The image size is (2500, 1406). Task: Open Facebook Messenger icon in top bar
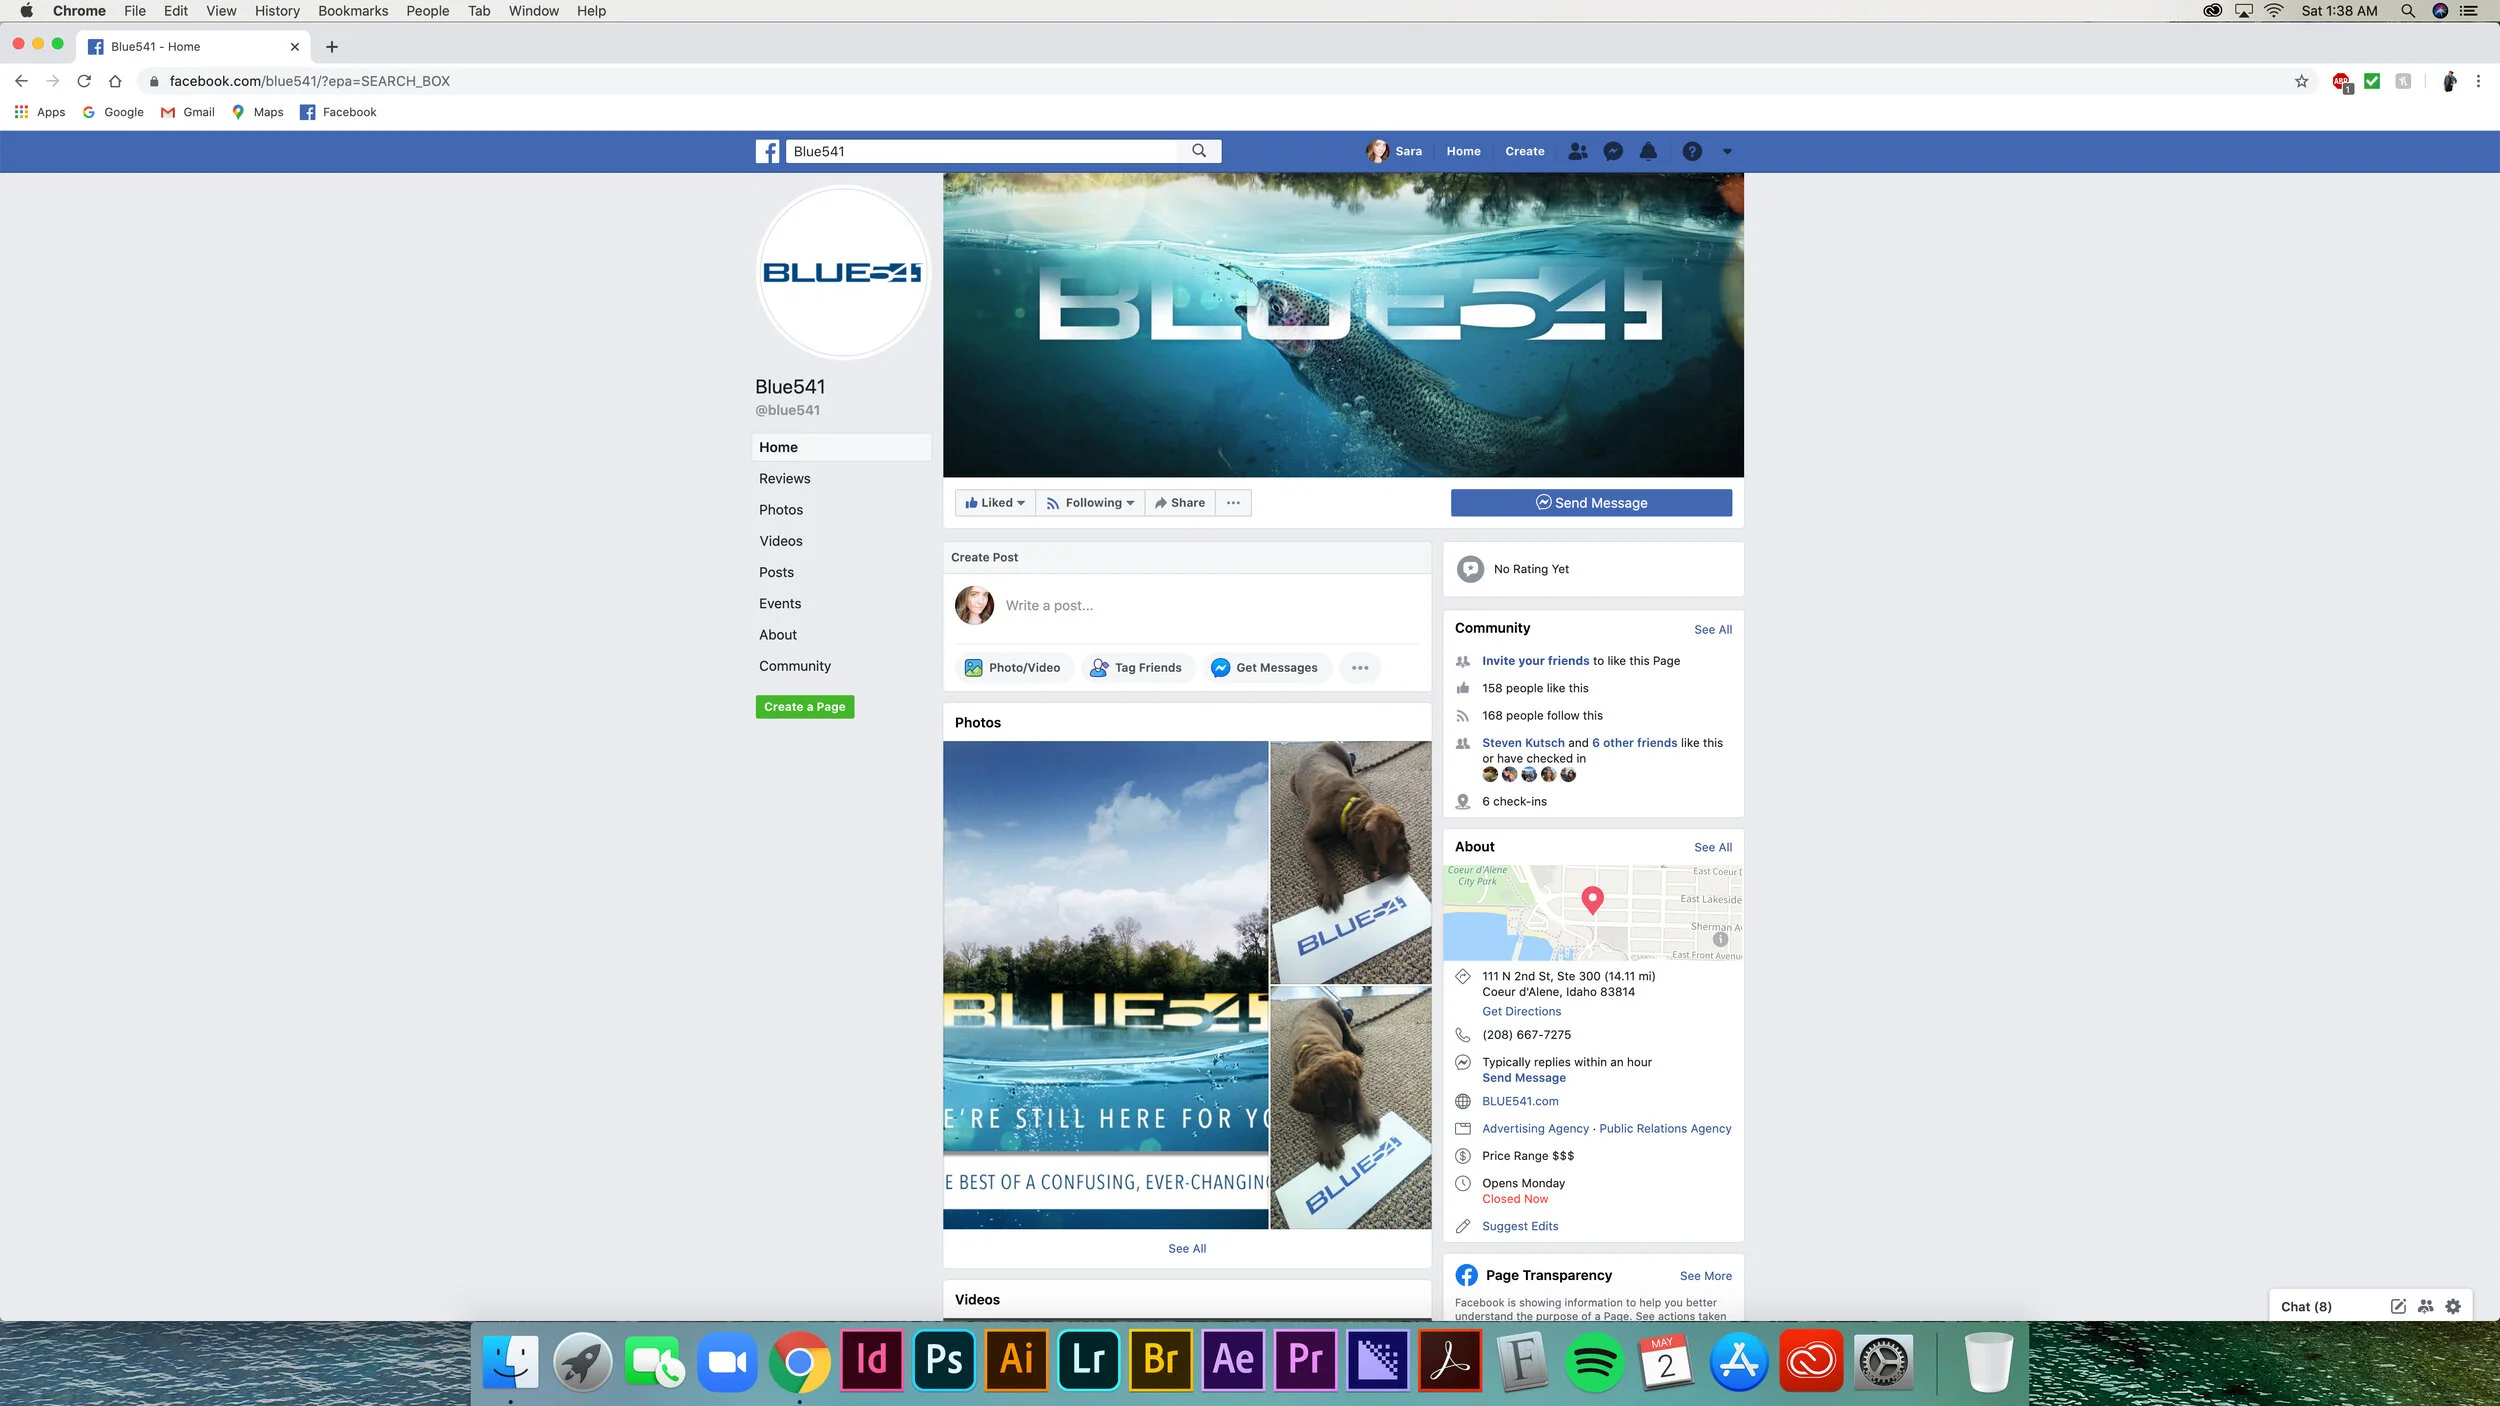click(x=1613, y=151)
